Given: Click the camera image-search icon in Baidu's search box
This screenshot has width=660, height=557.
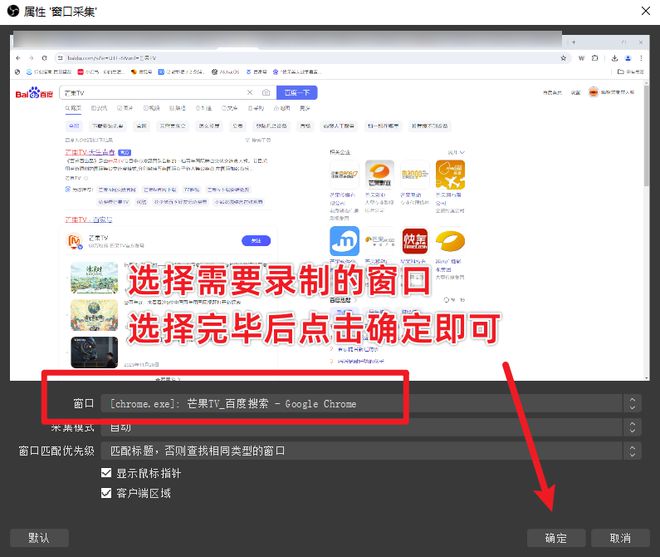Looking at the screenshot, I should click(x=266, y=92).
